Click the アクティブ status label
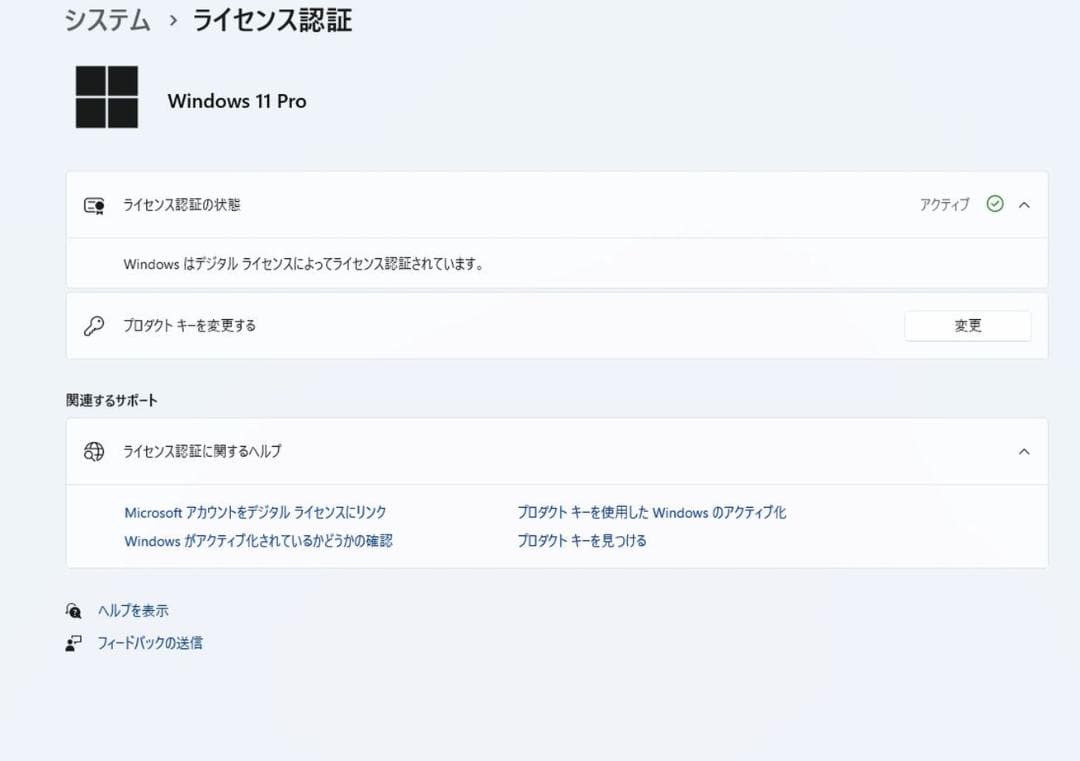1080x761 pixels. 944,204
